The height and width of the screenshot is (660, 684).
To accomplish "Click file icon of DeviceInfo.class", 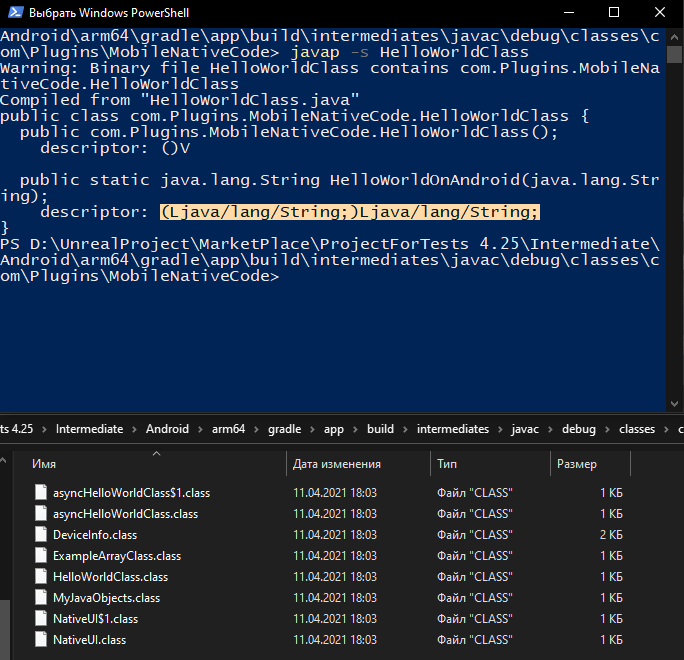I will 41,534.
